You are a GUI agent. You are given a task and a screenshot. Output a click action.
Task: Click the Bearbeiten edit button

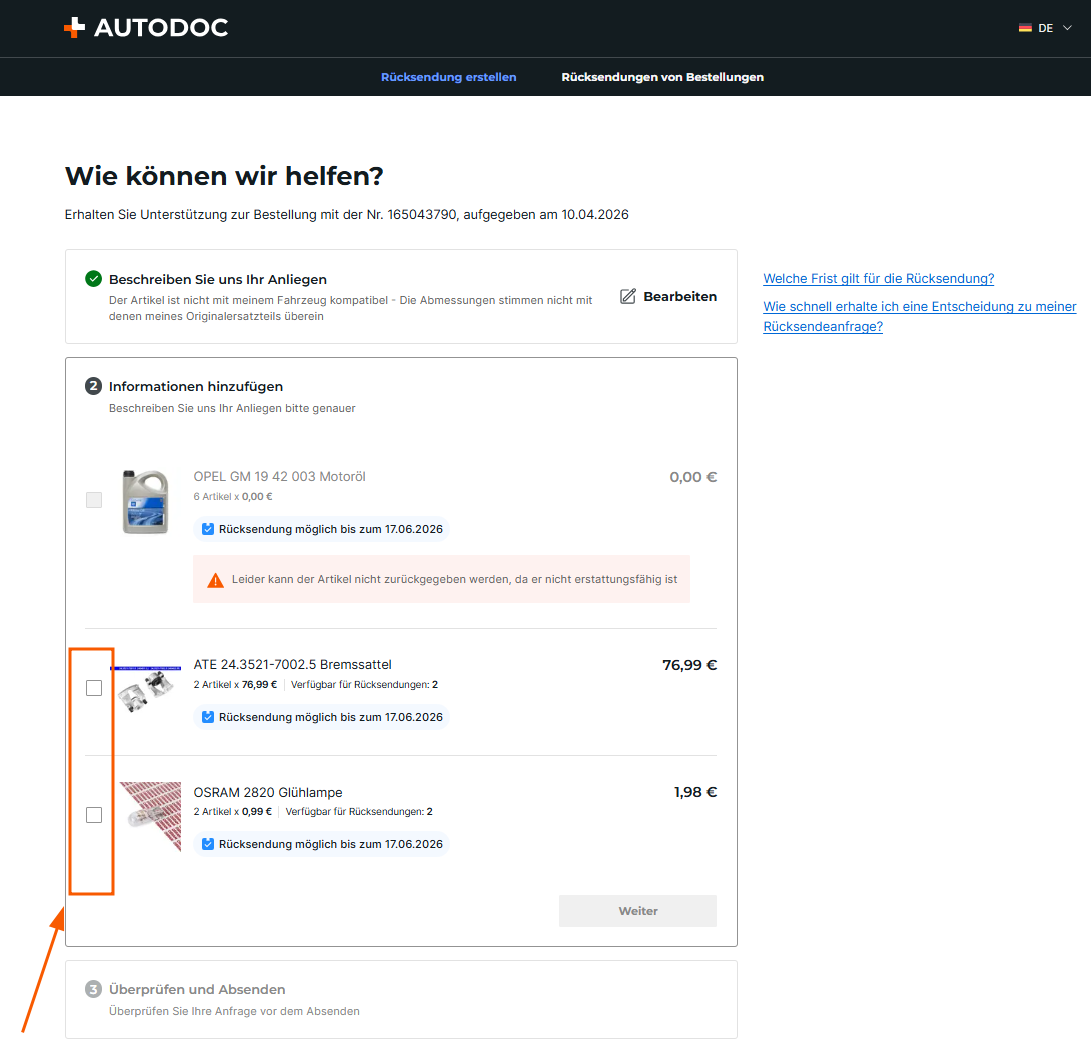coord(668,296)
